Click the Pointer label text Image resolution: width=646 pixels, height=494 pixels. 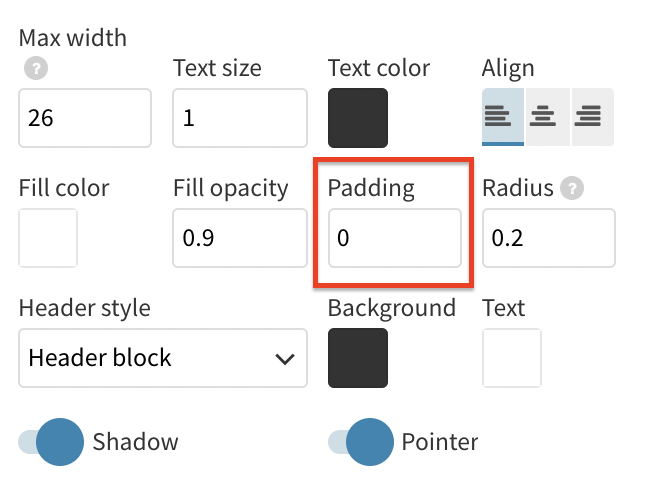tap(440, 442)
